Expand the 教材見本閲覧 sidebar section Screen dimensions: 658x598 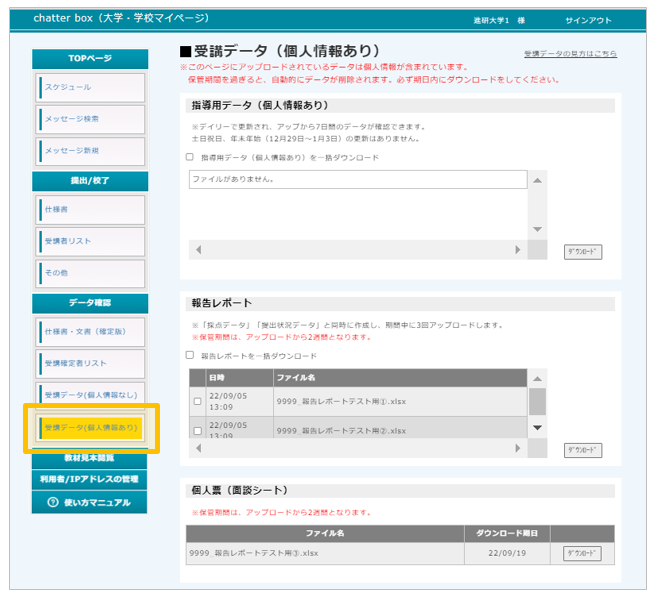(x=90, y=458)
